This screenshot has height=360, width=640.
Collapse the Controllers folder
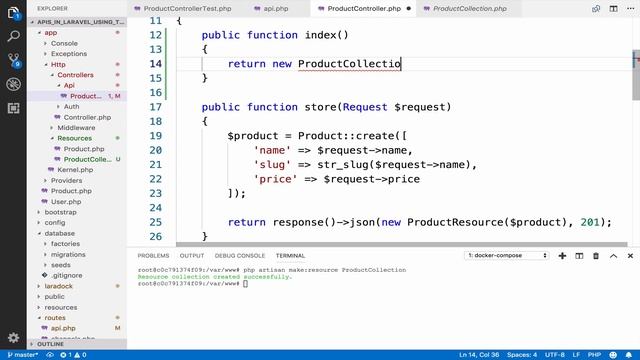(x=75, y=75)
